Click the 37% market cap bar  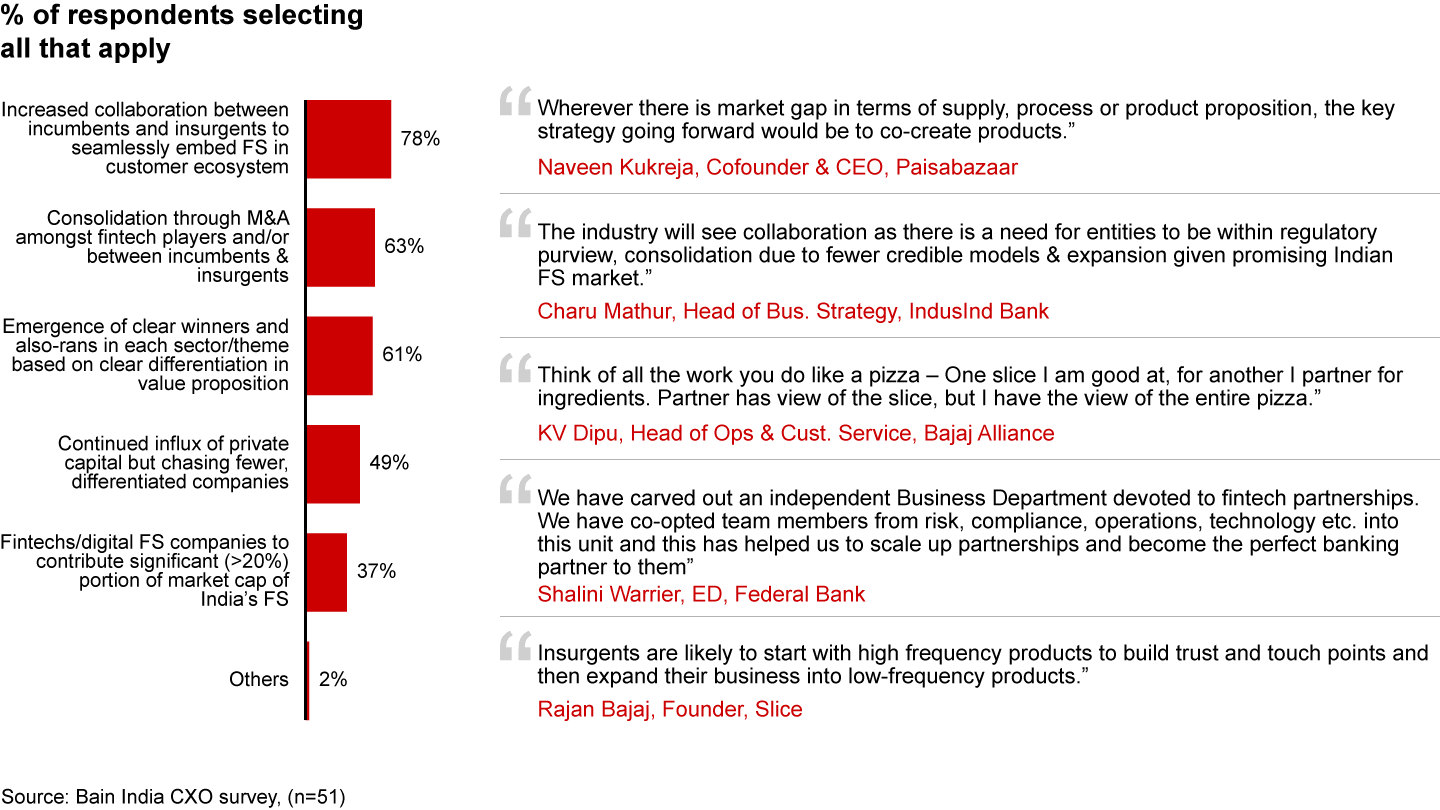point(327,571)
